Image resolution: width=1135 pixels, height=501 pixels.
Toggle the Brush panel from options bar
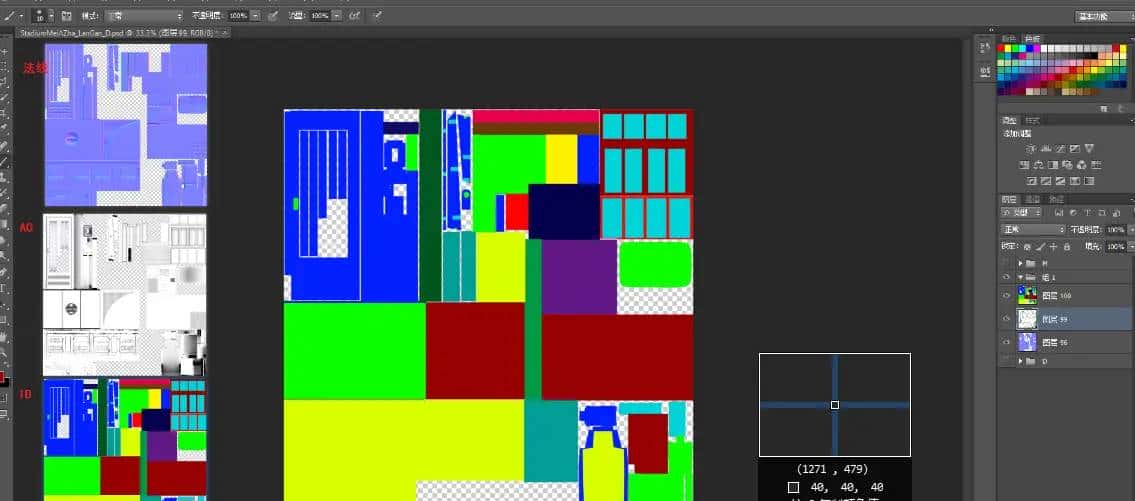67,15
